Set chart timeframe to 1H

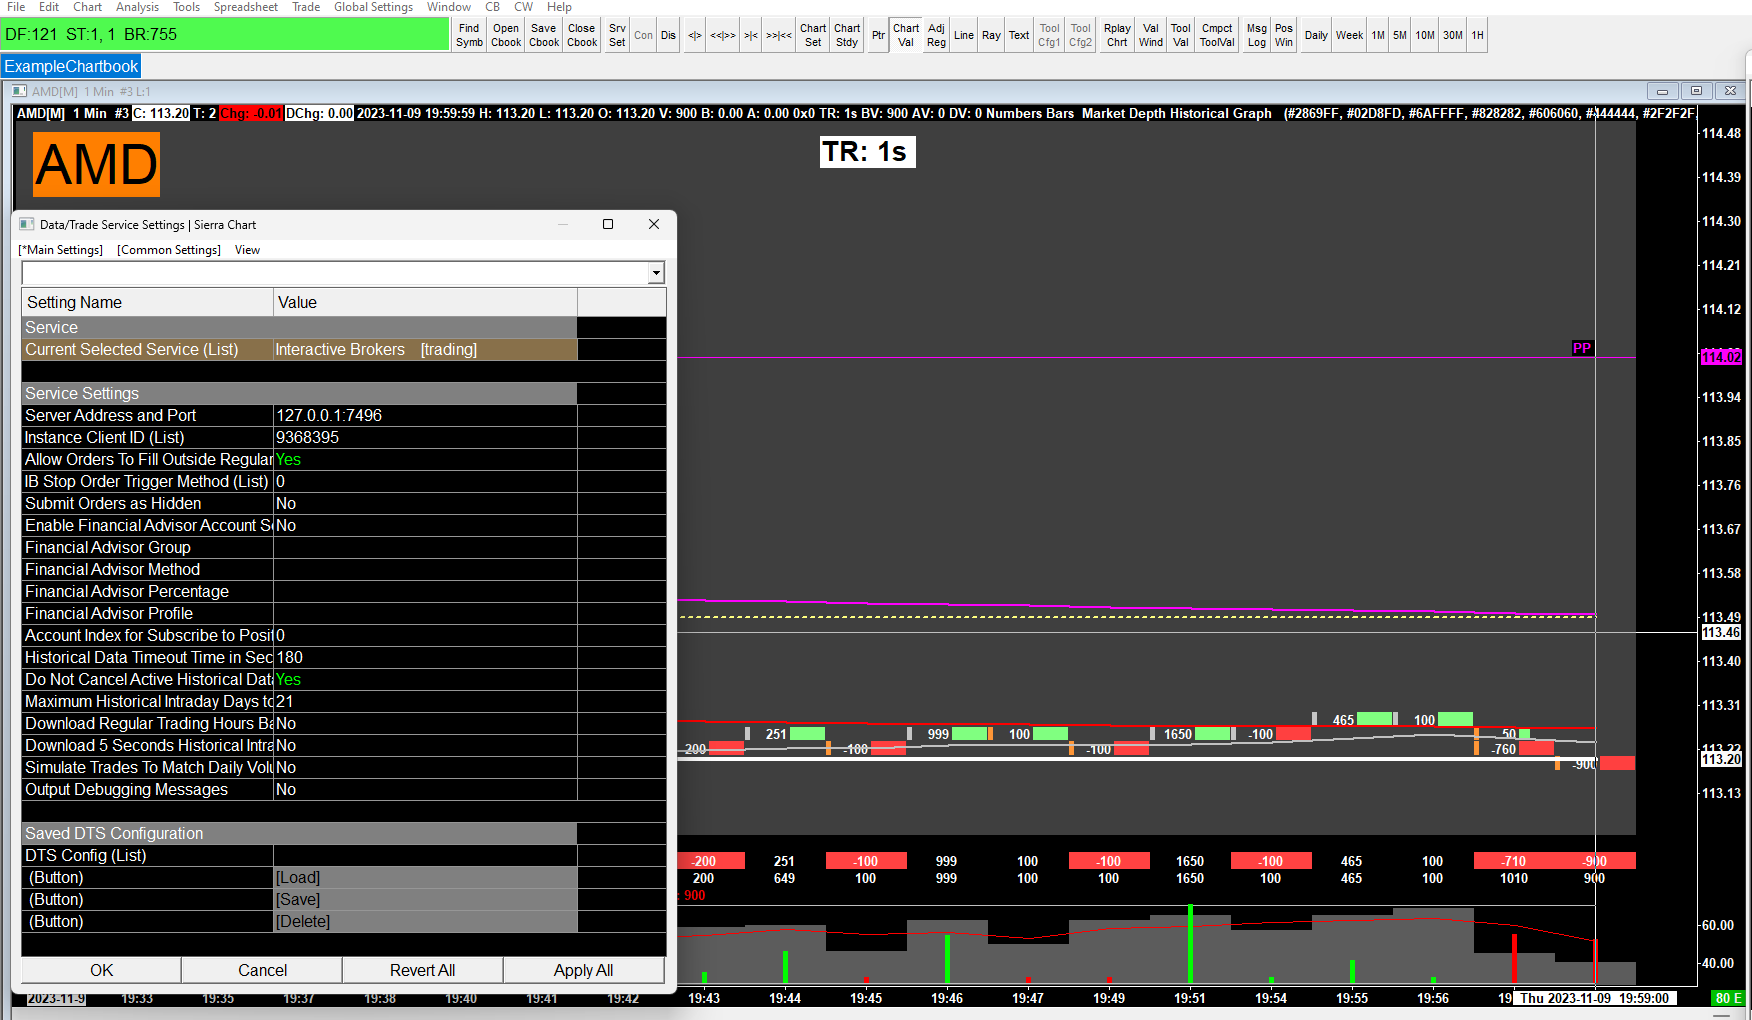[1478, 35]
